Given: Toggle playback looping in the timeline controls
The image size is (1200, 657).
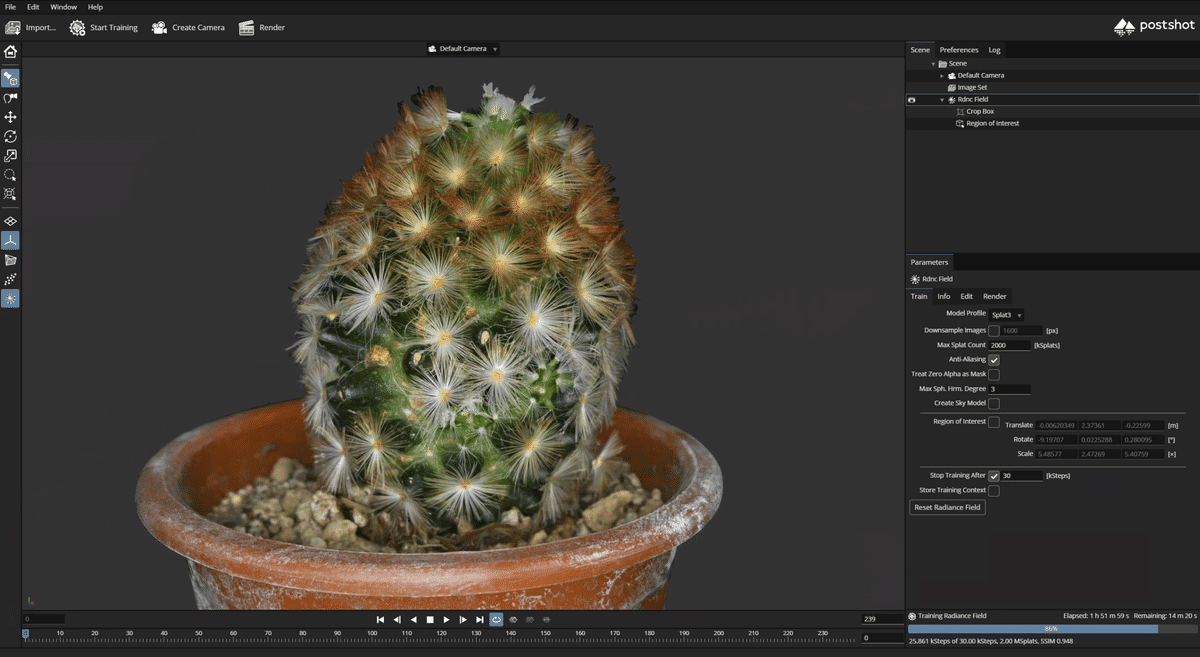Looking at the screenshot, I should [496, 620].
